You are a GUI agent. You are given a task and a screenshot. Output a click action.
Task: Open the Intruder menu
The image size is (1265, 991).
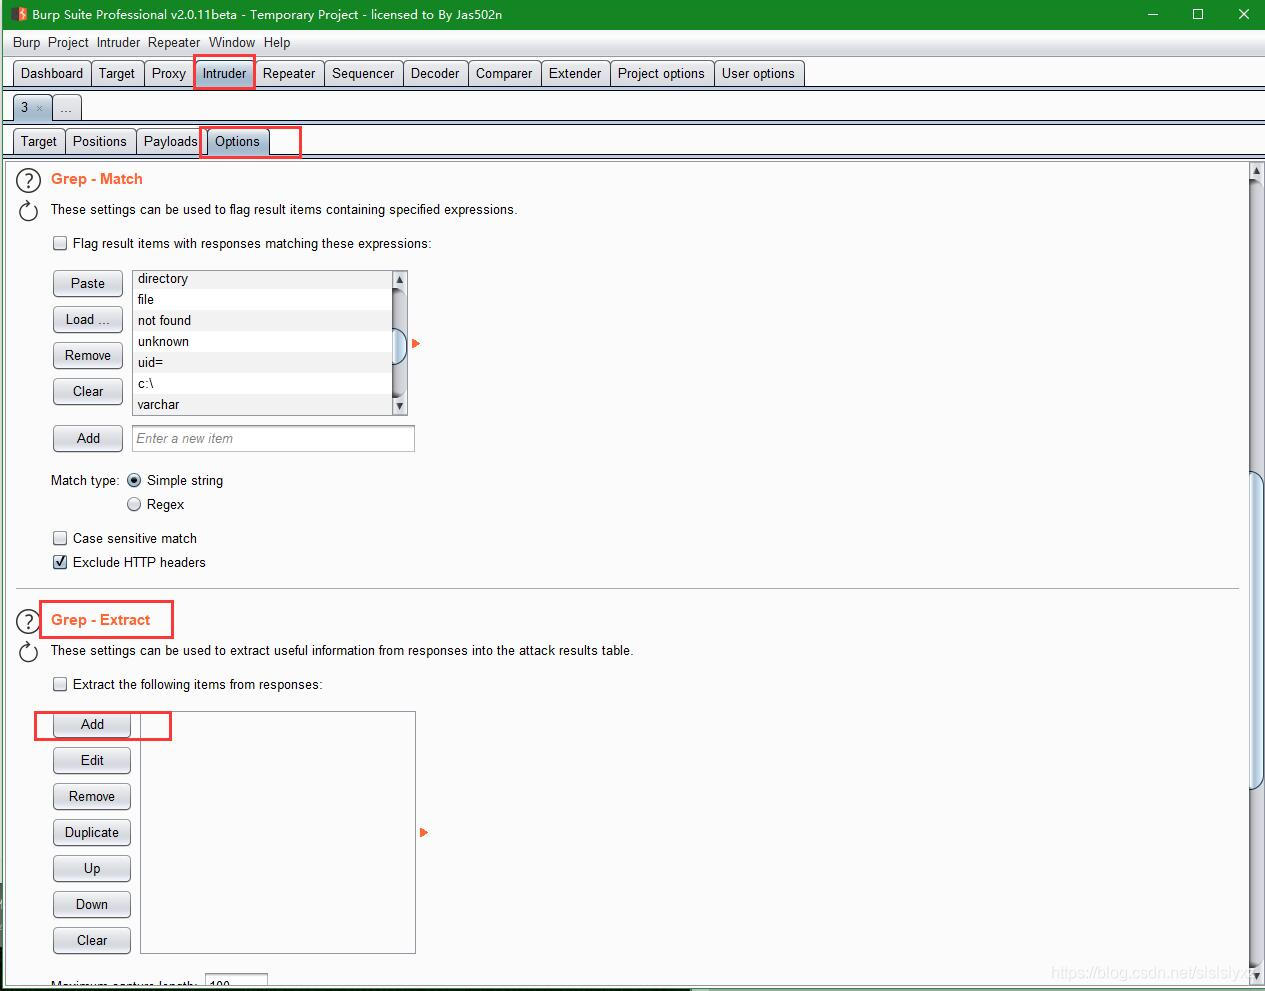click(118, 42)
